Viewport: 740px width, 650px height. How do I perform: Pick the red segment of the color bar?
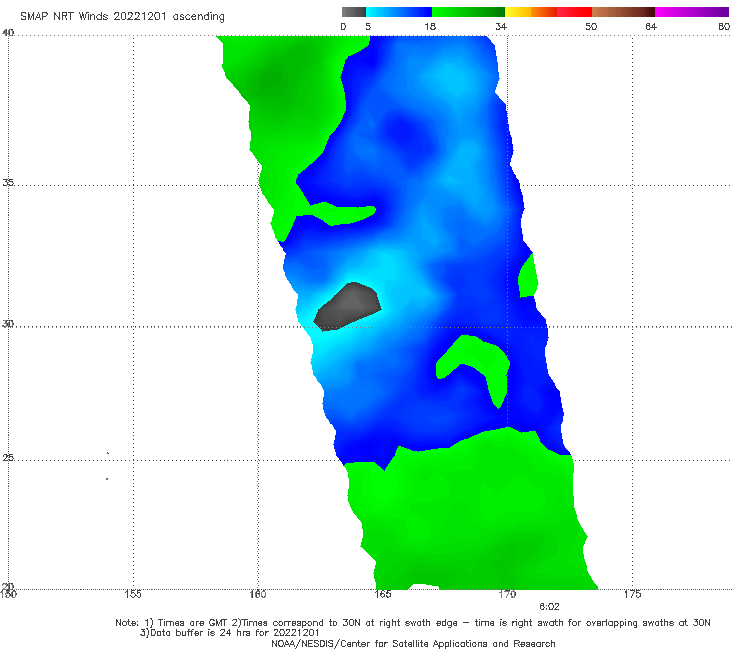(x=574, y=12)
